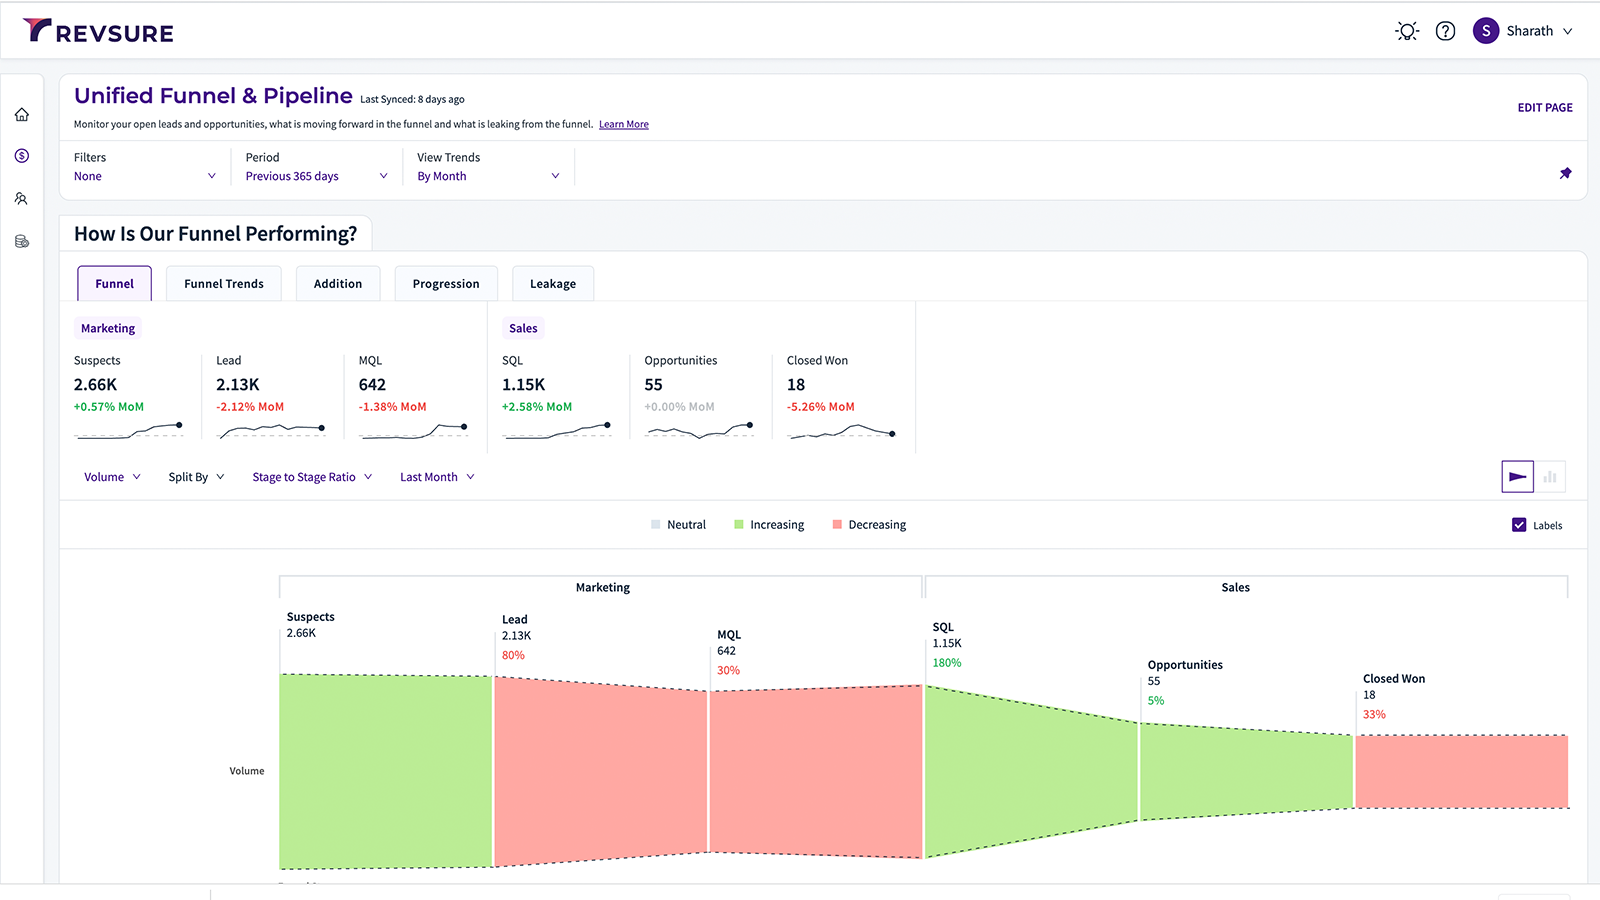This screenshot has height=900, width=1600.
Task: Toggle the light/dark theme sun icon
Action: click(x=1407, y=31)
